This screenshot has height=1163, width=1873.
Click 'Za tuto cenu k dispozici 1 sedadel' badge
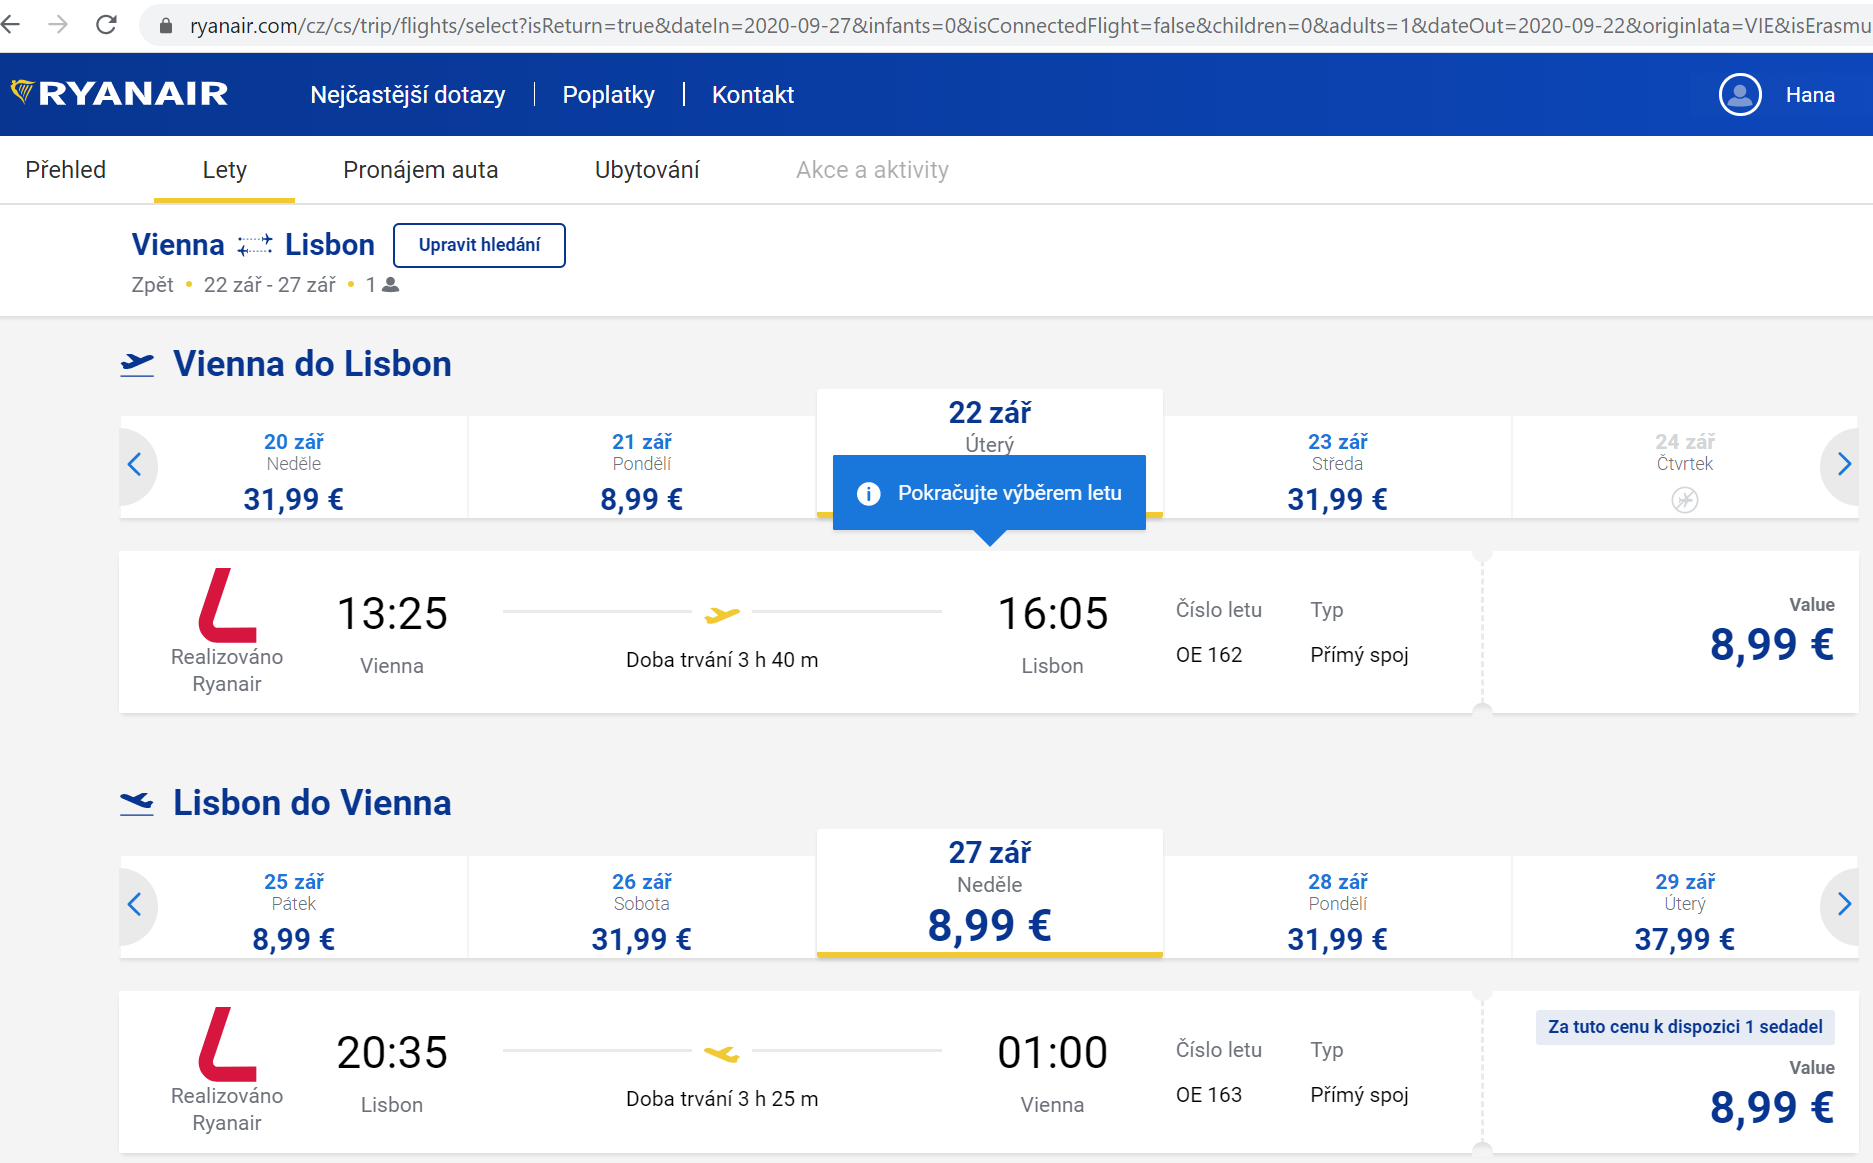coord(1685,1027)
